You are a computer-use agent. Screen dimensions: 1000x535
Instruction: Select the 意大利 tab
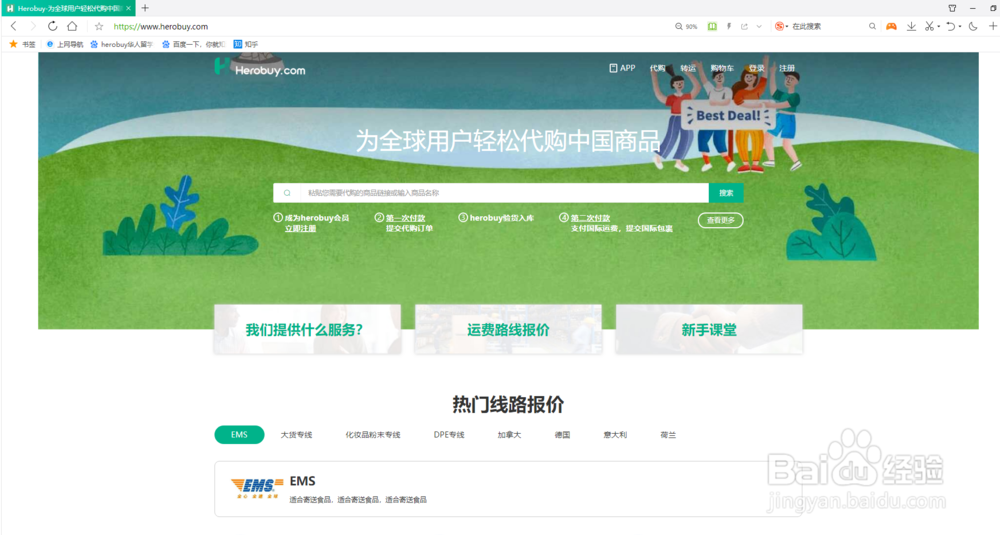(615, 435)
